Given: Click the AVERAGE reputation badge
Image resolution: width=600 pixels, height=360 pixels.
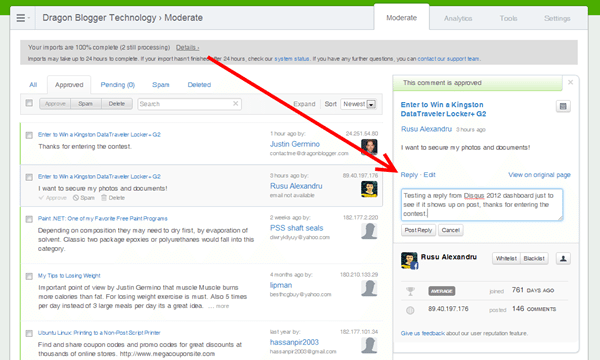Looking at the screenshot, I should (x=442, y=291).
